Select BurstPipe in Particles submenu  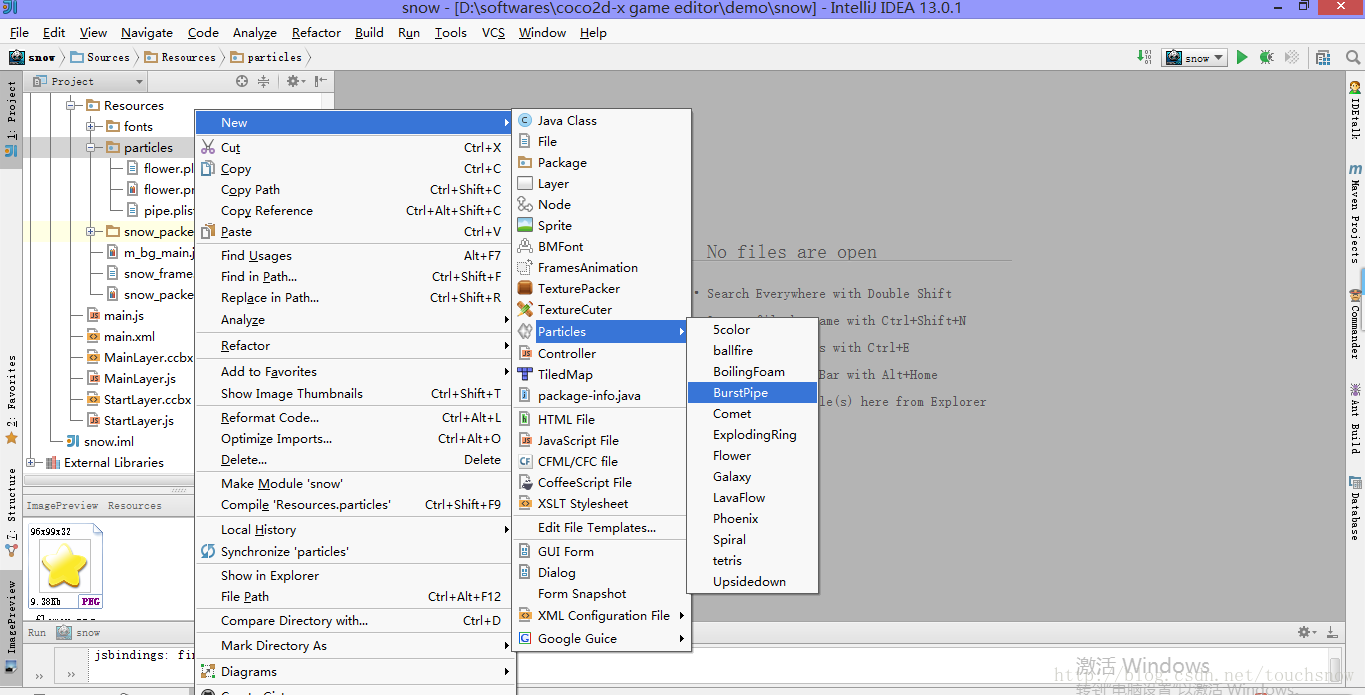tap(752, 392)
